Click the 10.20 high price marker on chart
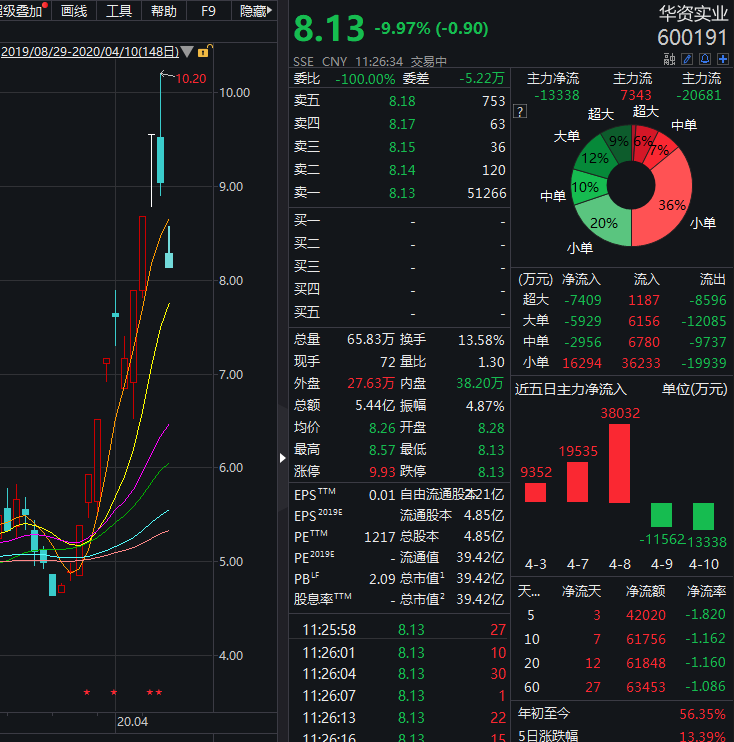734x742 pixels. 191,79
